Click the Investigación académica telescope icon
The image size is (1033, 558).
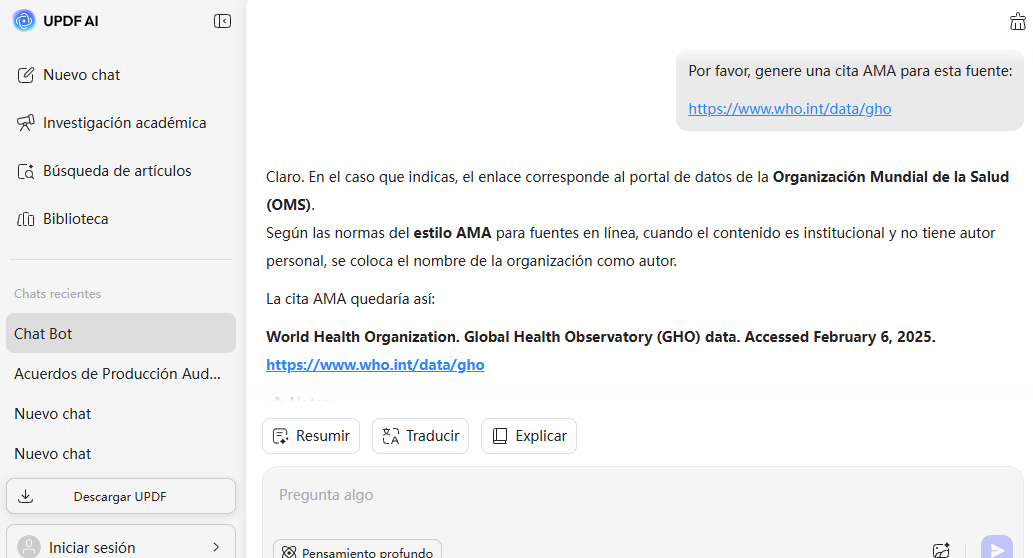[x=26, y=123]
